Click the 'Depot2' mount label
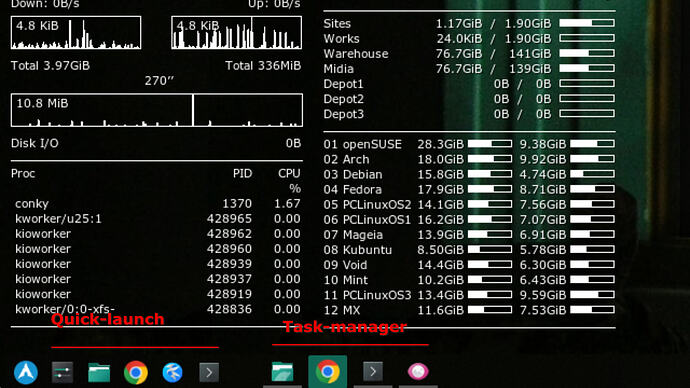This screenshot has width=690, height=388. (x=343, y=99)
